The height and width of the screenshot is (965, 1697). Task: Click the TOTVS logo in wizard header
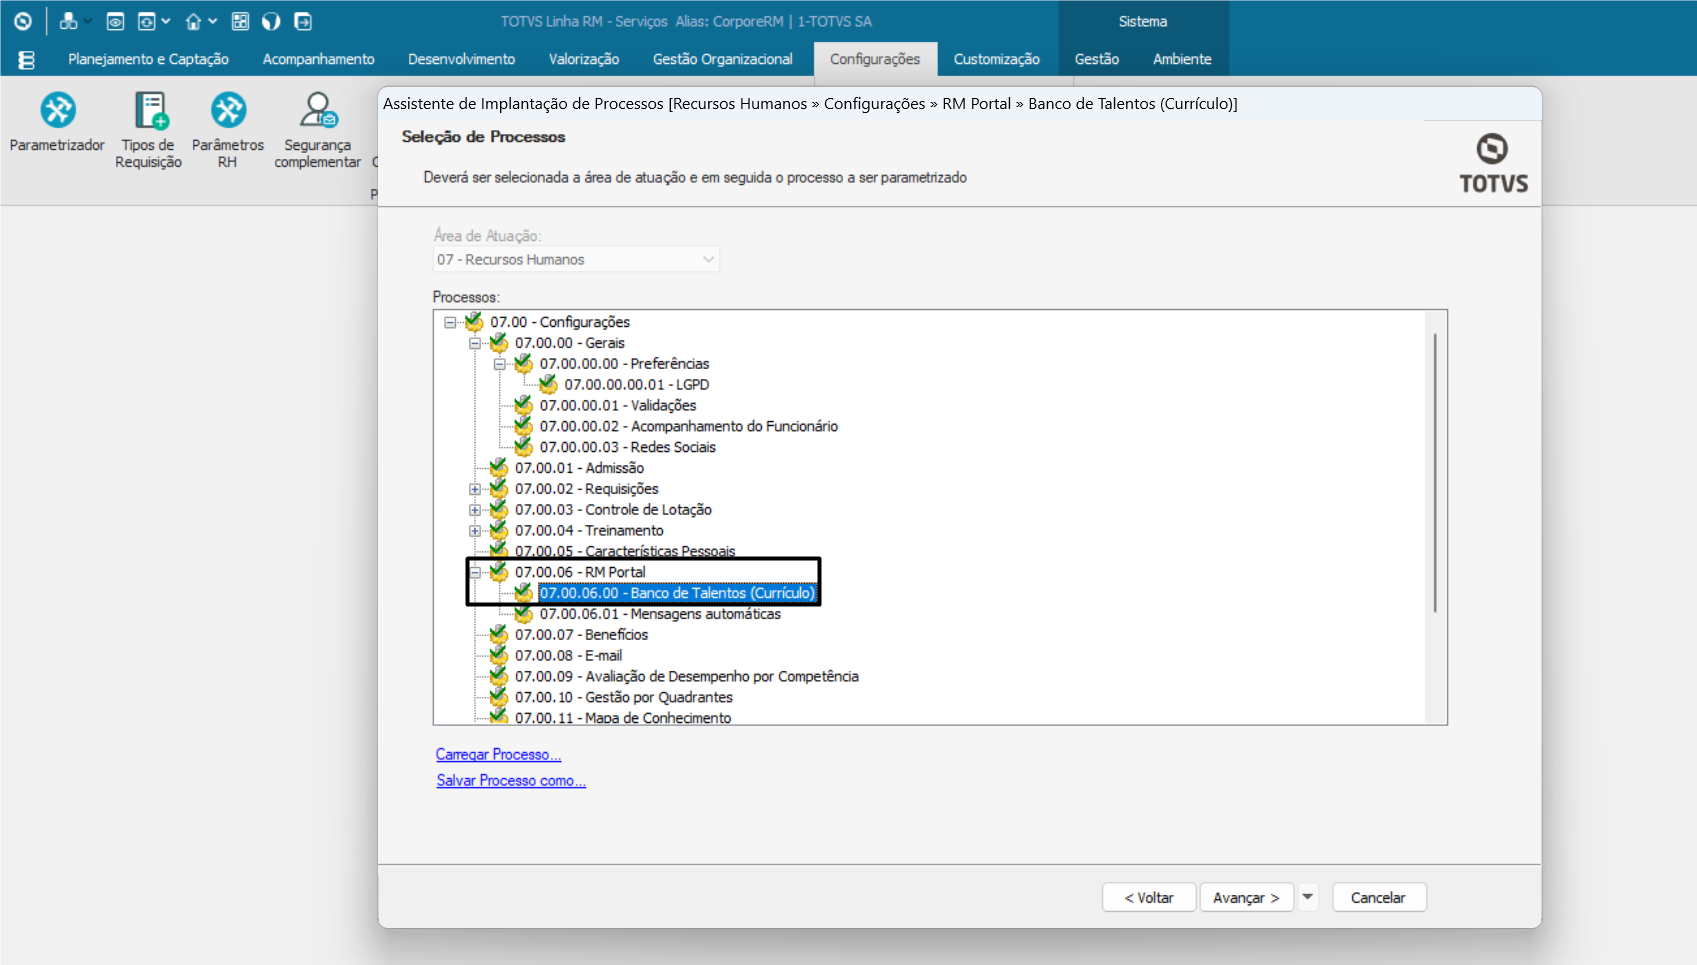tap(1493, 163)
